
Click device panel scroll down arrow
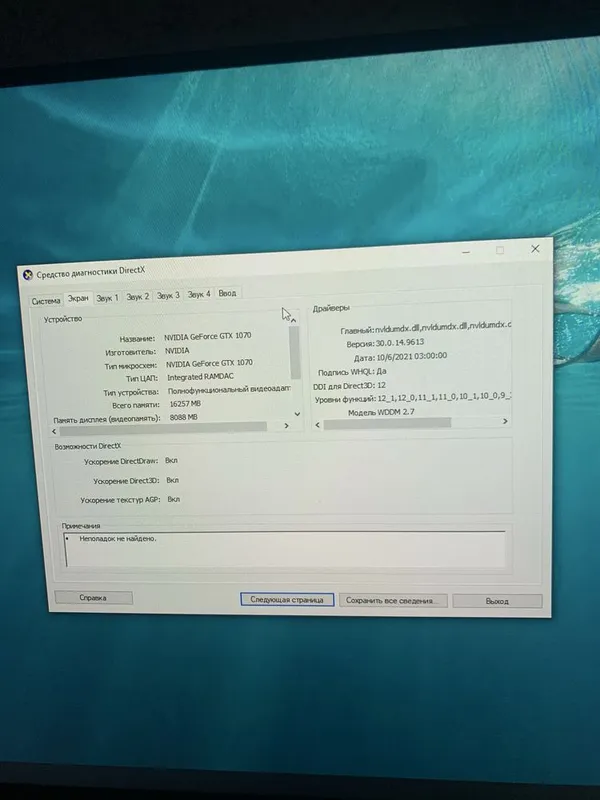(x=297, y=414)
